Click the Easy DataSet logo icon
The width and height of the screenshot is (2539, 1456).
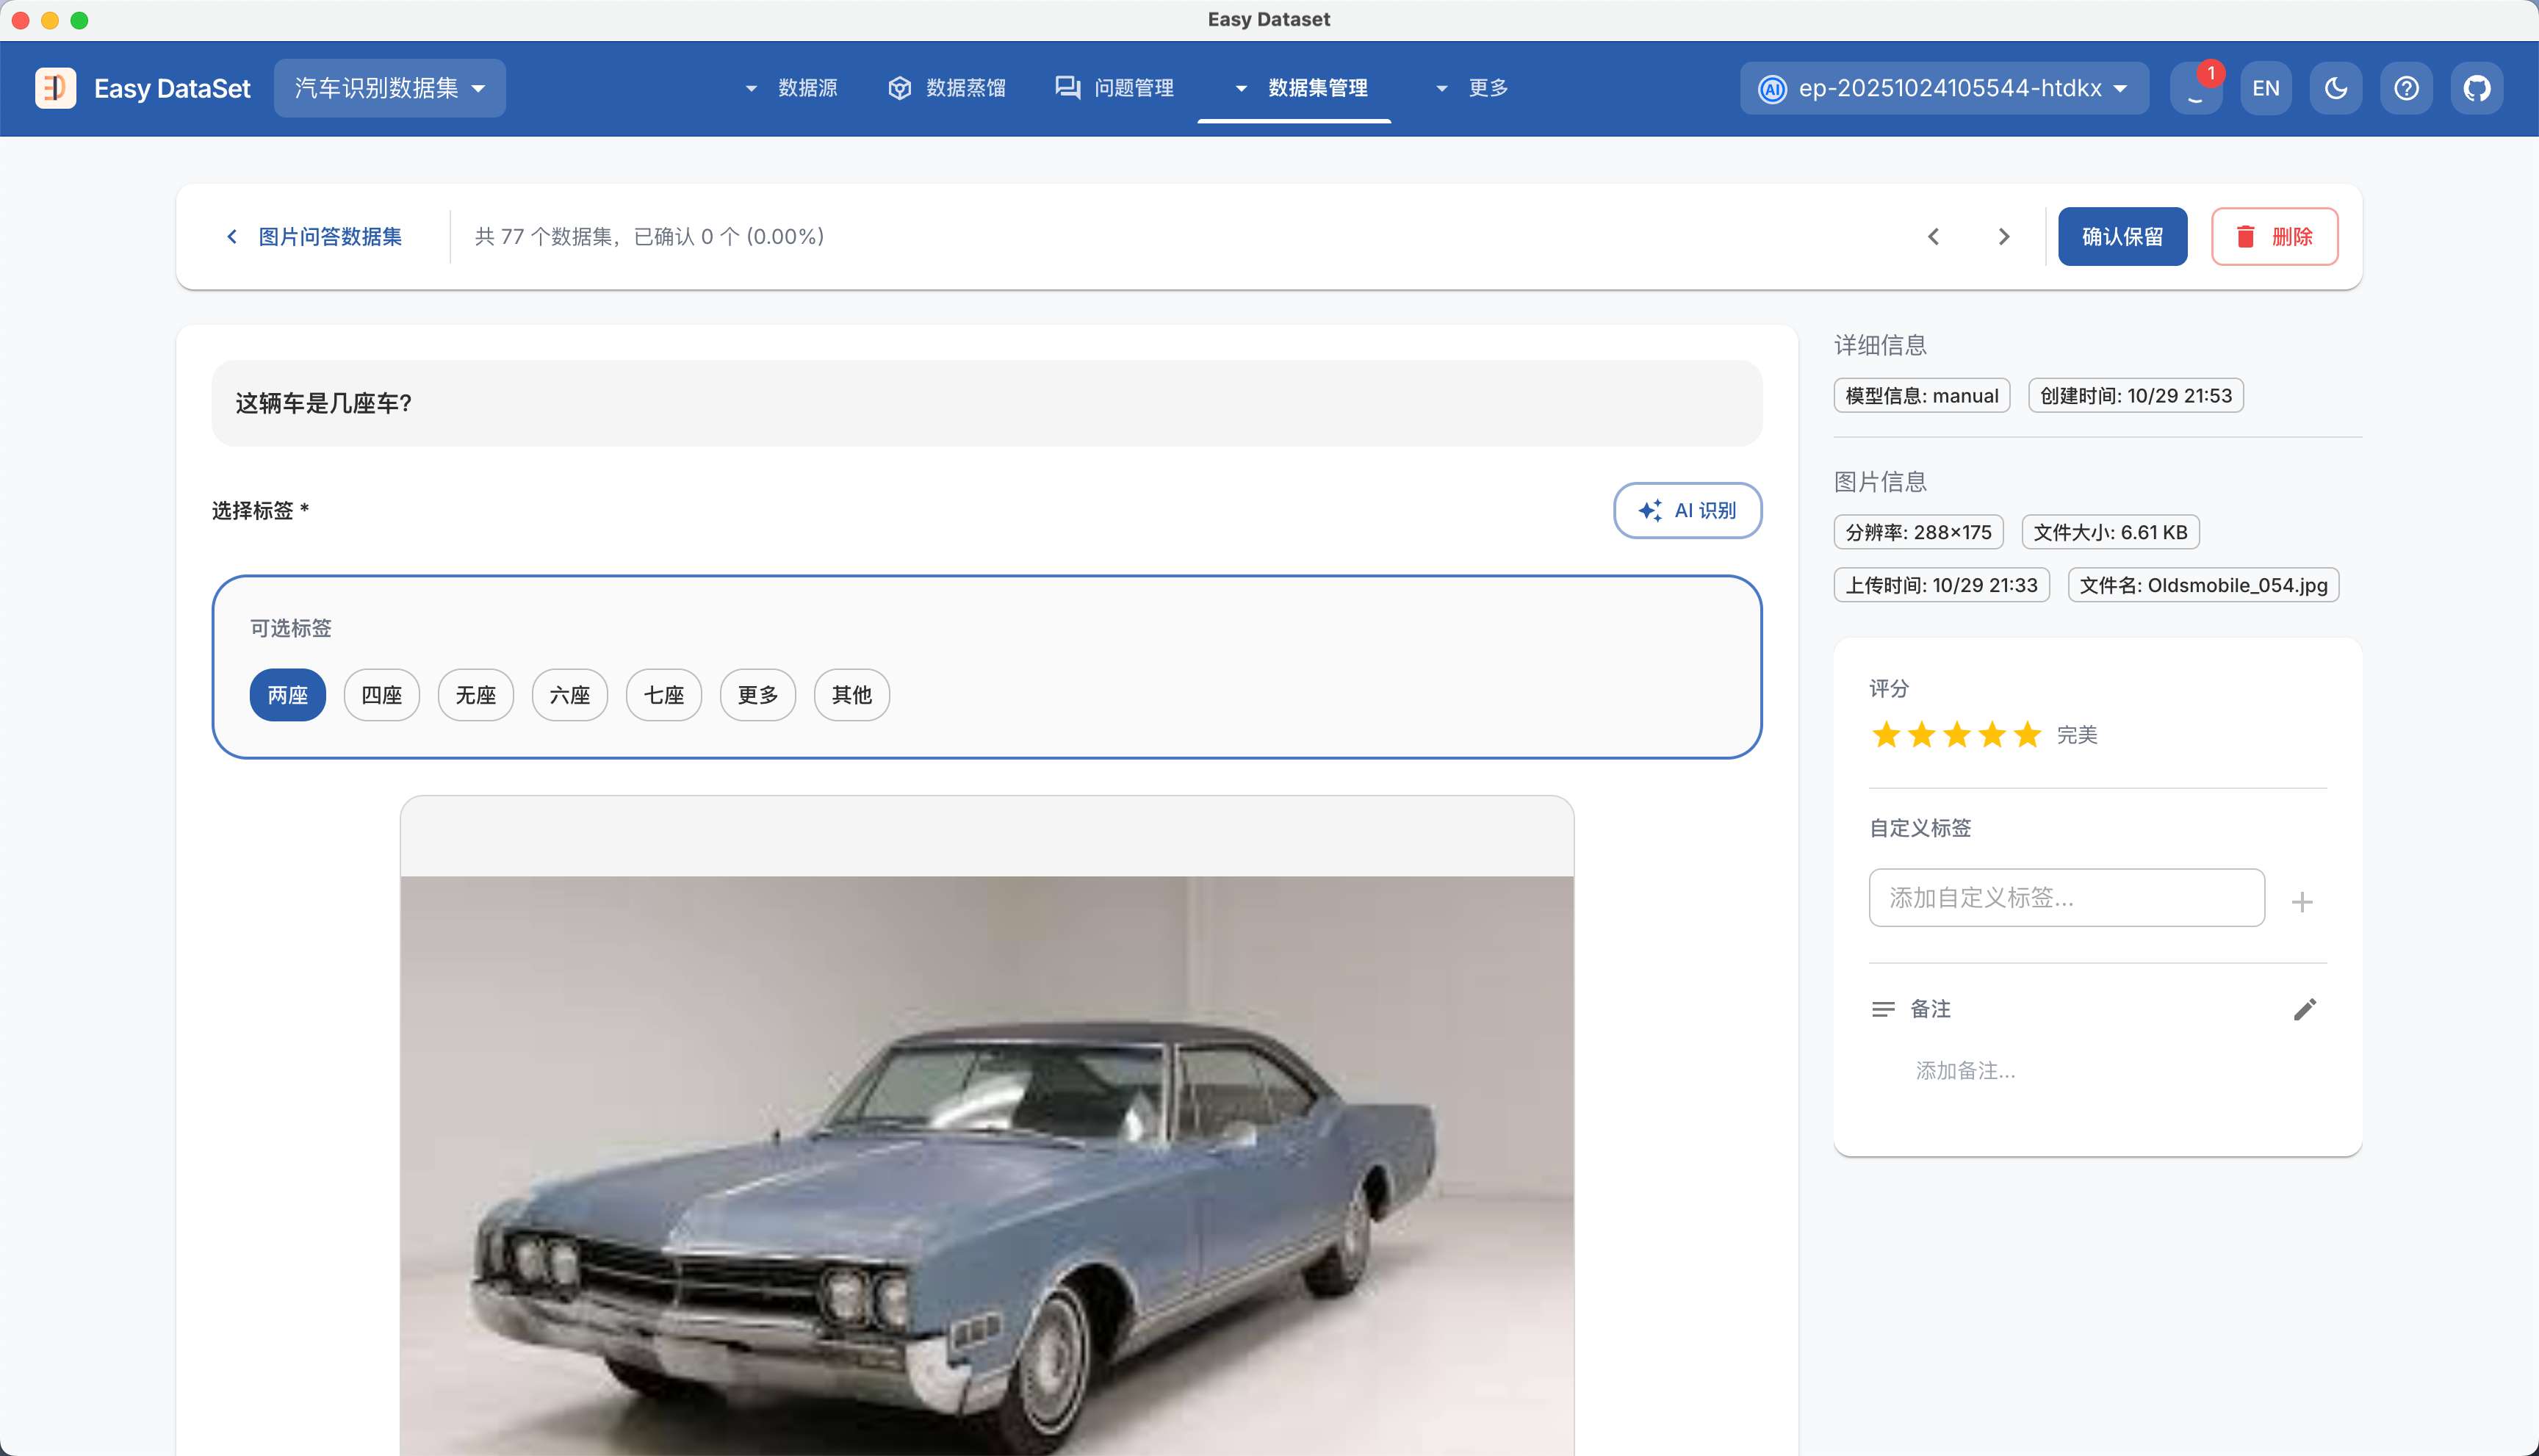55,88
